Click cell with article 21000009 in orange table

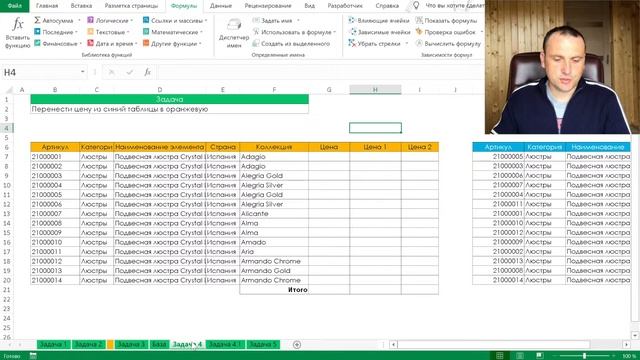[x=55, y=233]
